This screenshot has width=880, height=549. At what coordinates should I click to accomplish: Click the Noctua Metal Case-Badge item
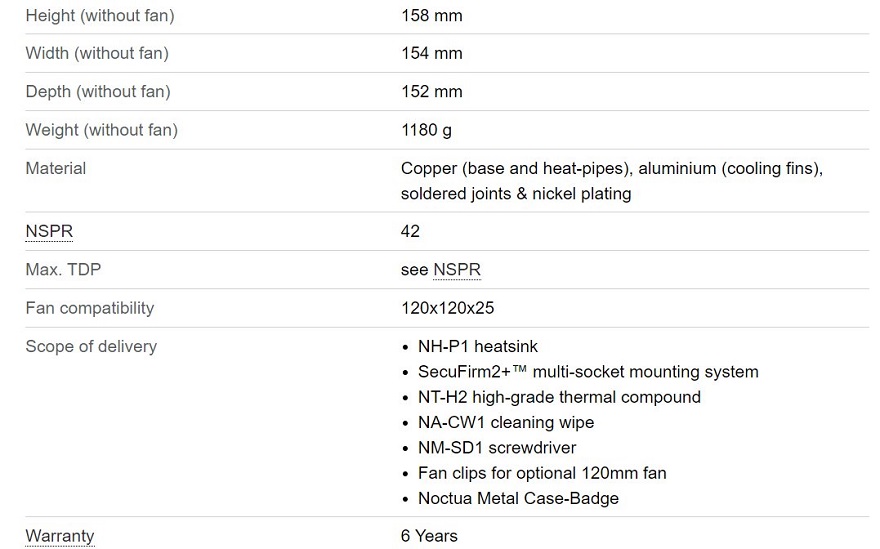pos(518,498)
